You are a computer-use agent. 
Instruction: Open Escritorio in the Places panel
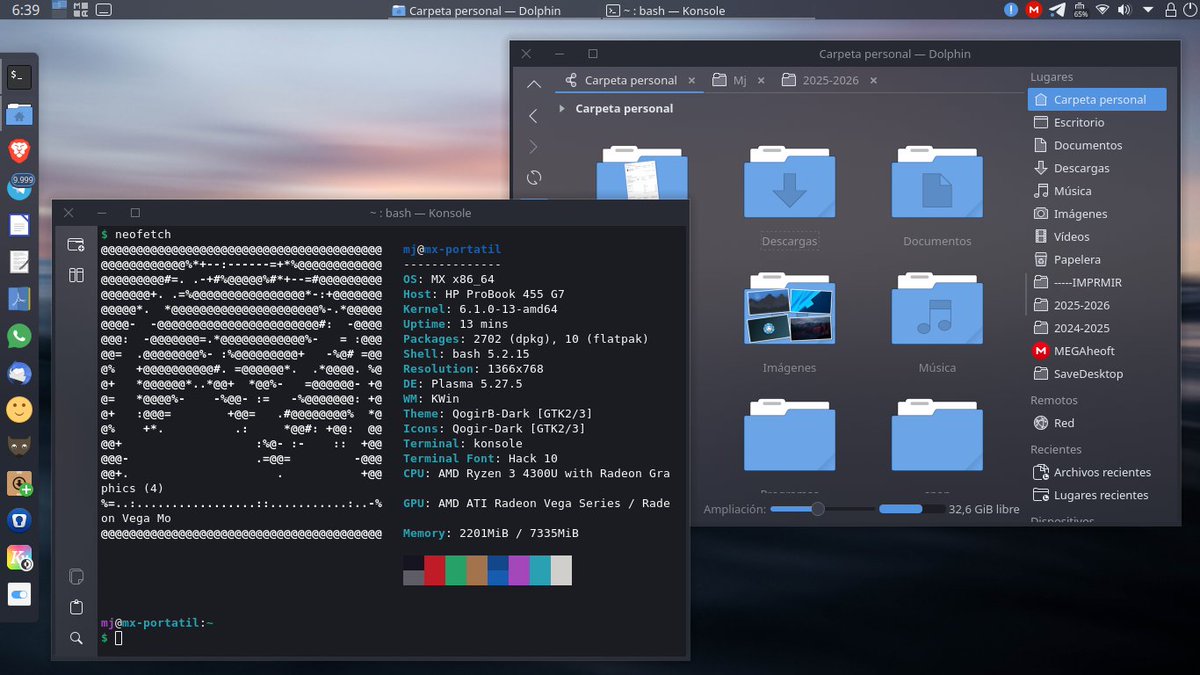(x=1097, y=122)
